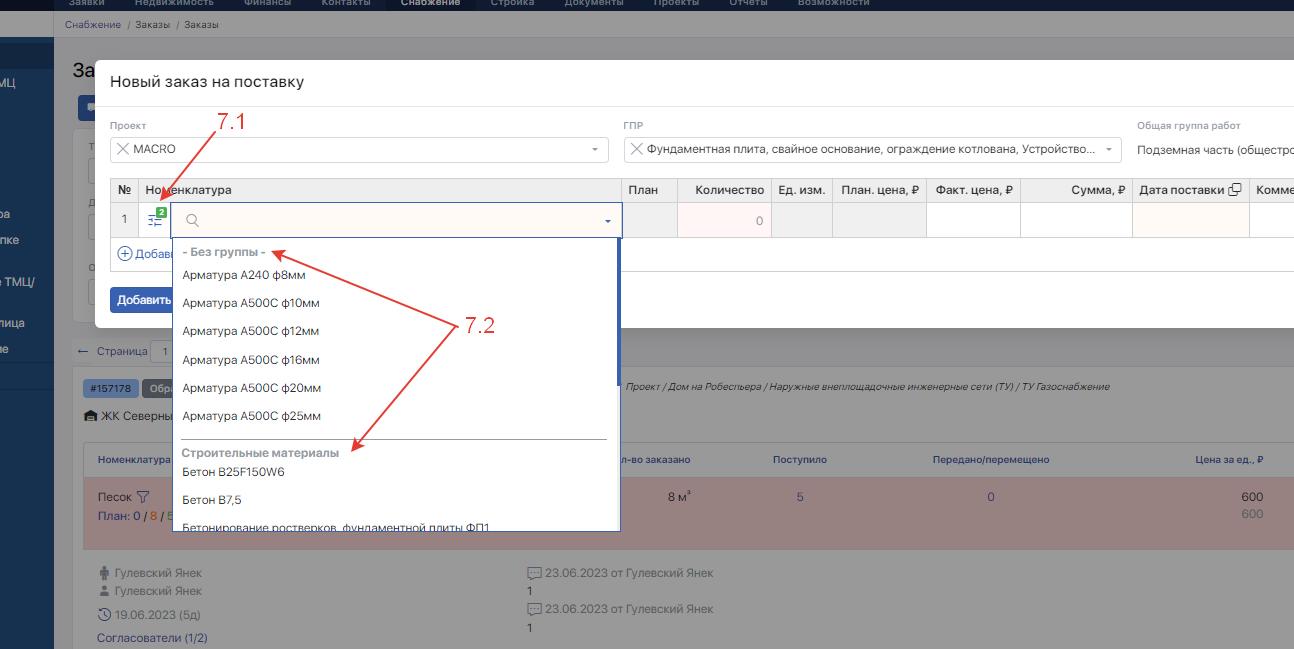Collapse the nomenclature dropdown arrow

pos(607,221)
